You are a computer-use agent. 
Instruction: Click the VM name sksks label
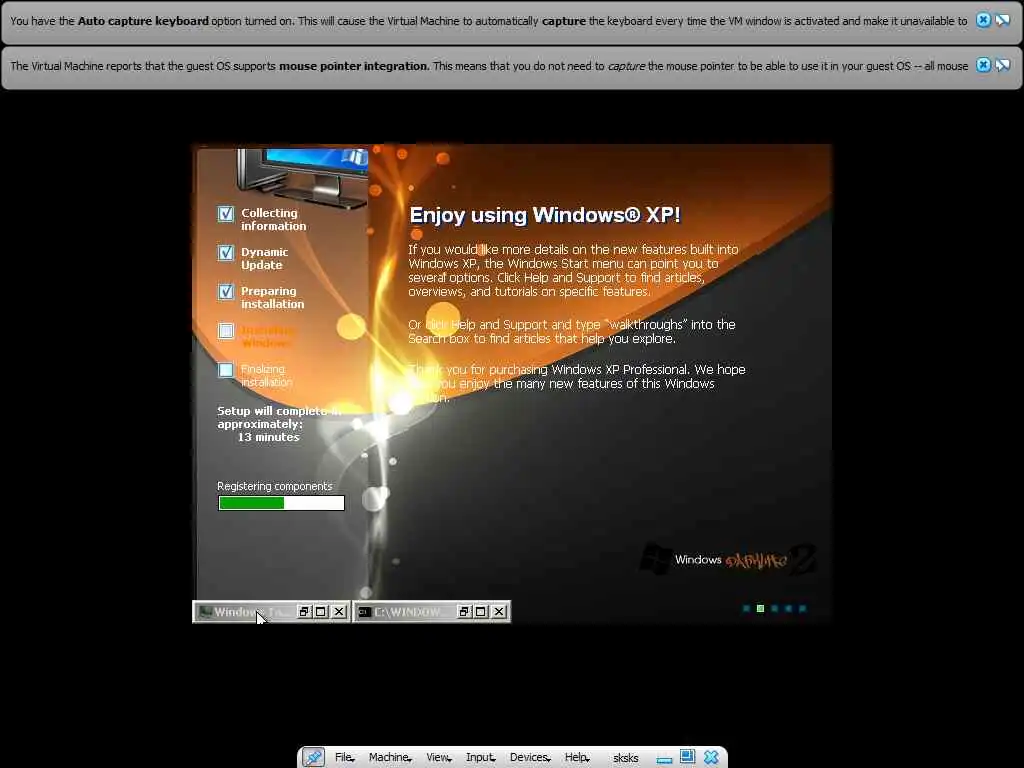626,758
